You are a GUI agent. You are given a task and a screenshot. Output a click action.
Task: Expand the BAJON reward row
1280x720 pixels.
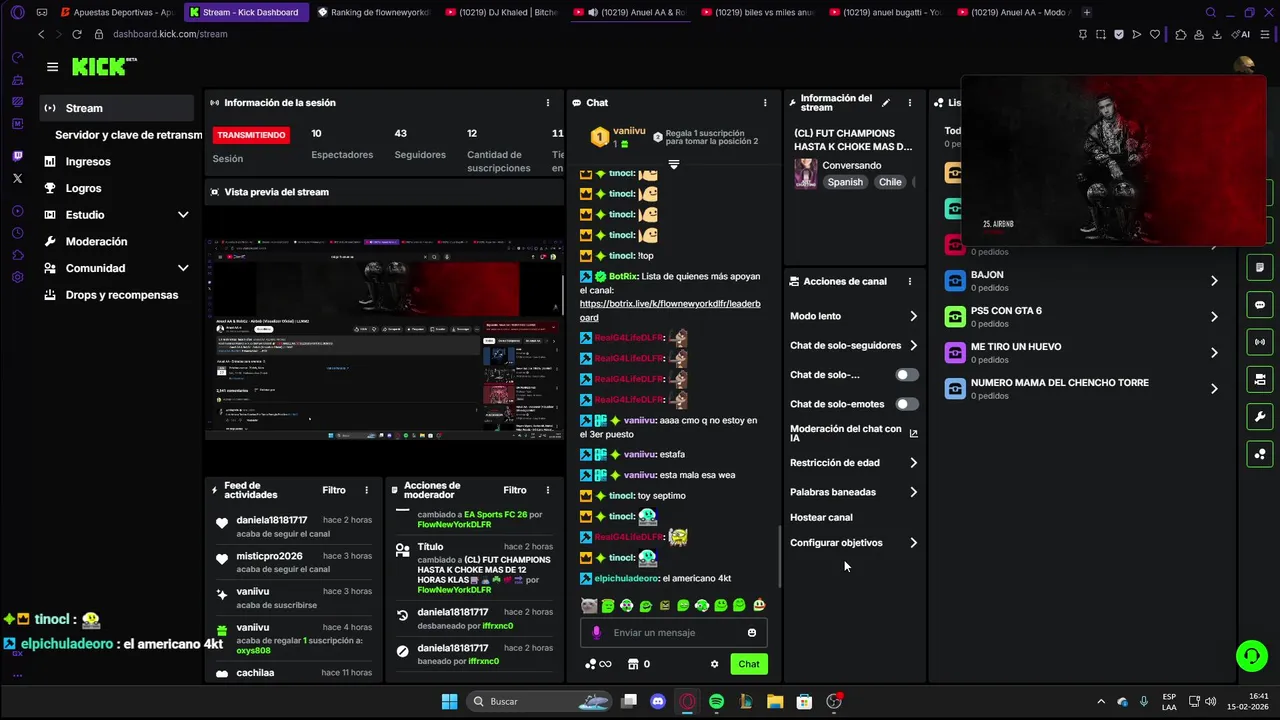coord(1214,281)
